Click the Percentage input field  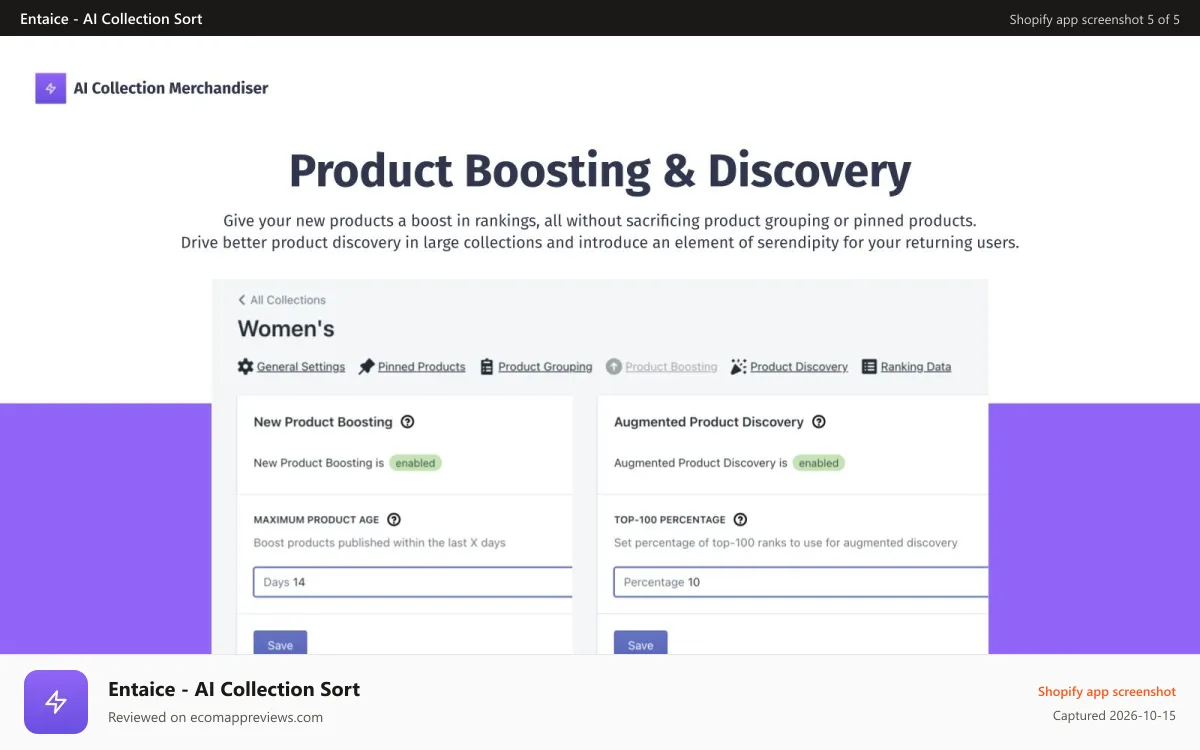click(801, 582)
